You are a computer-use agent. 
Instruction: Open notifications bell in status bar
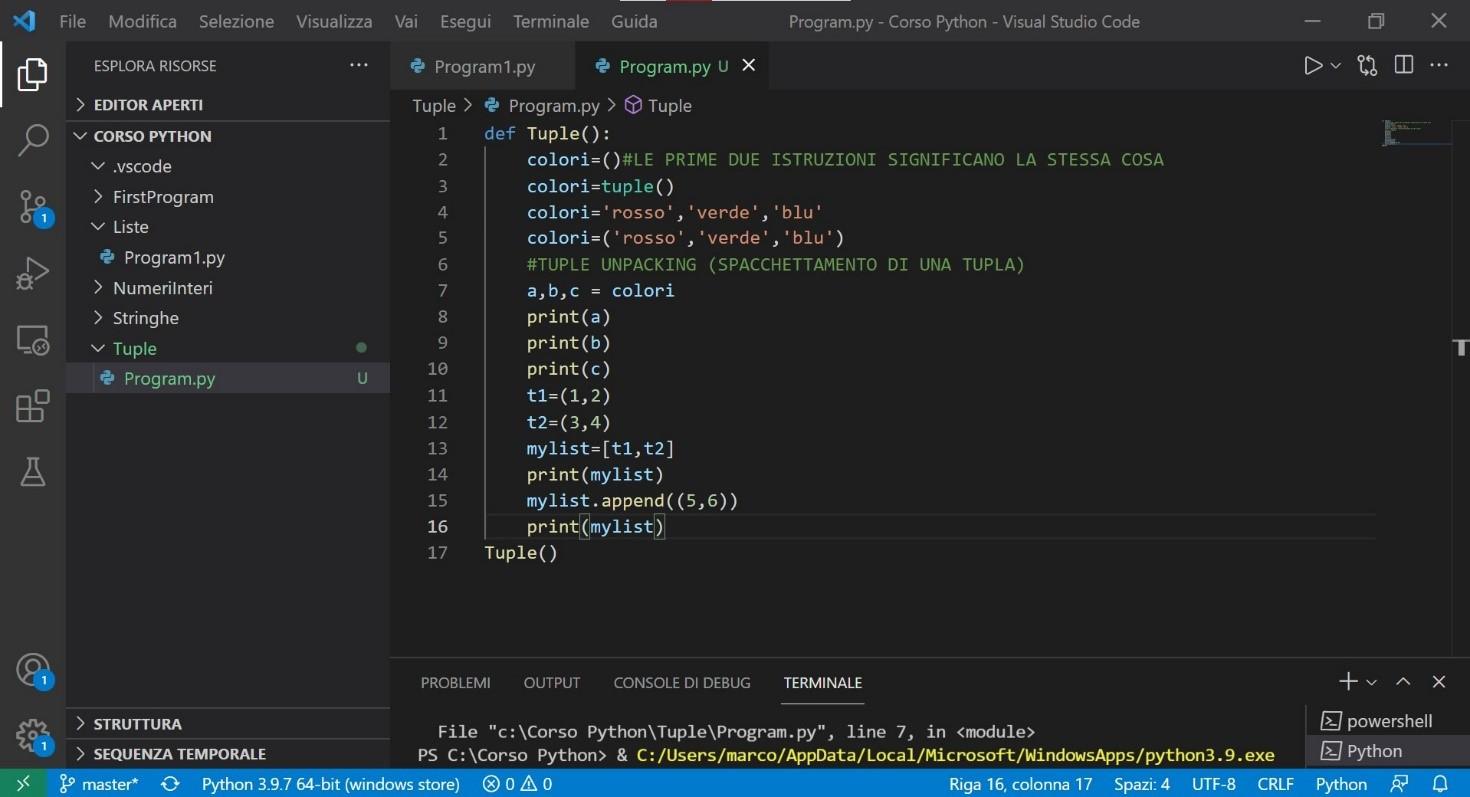click(1440, 784)
